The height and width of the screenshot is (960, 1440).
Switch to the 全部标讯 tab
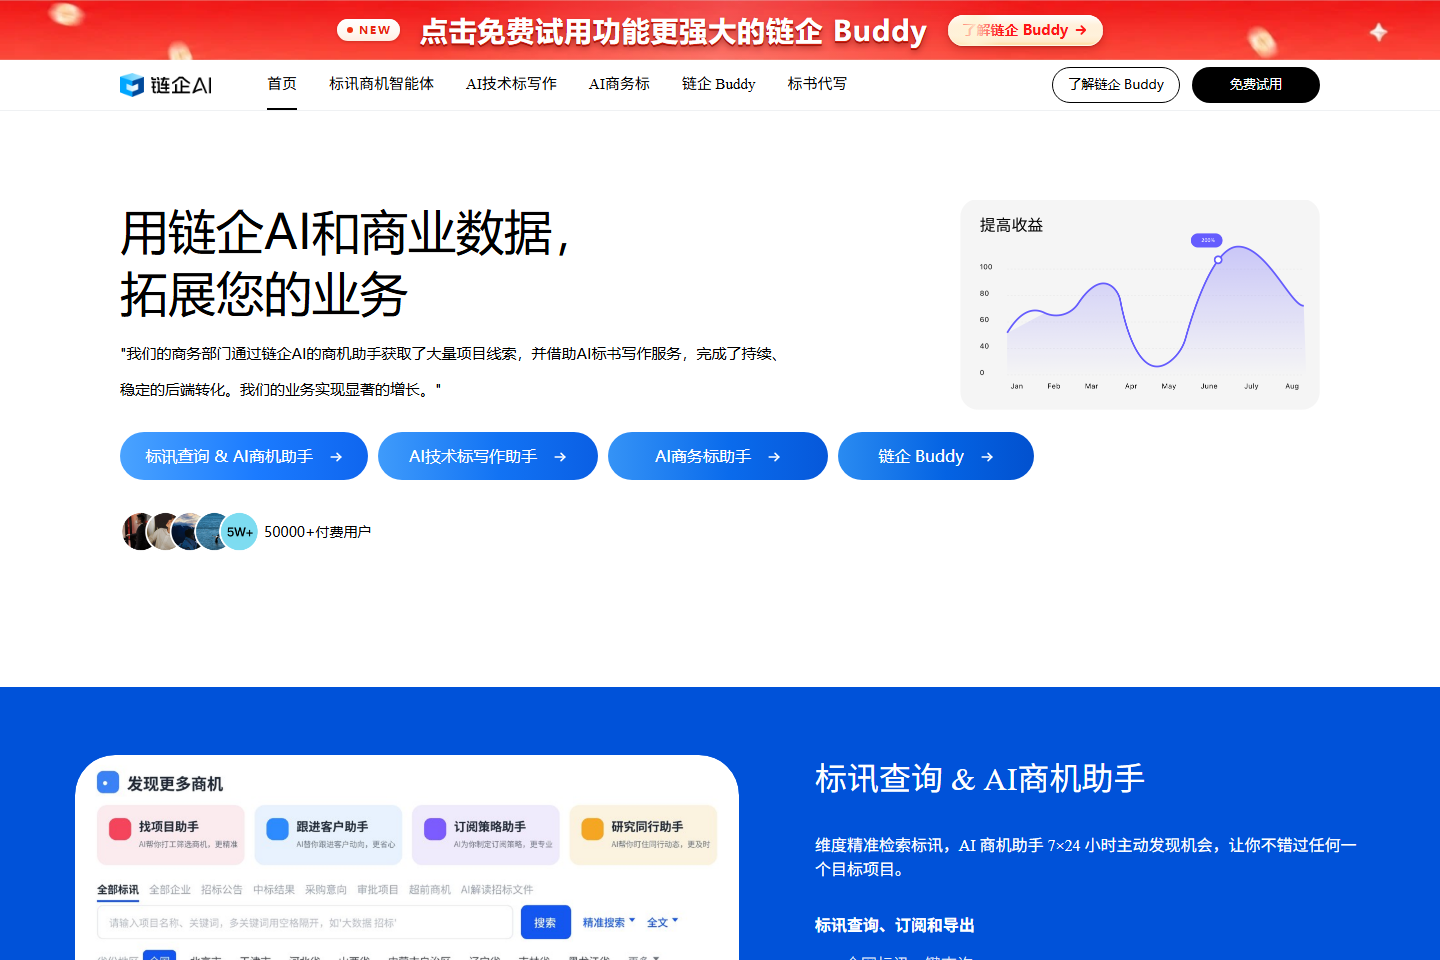(x=118, y=890)
